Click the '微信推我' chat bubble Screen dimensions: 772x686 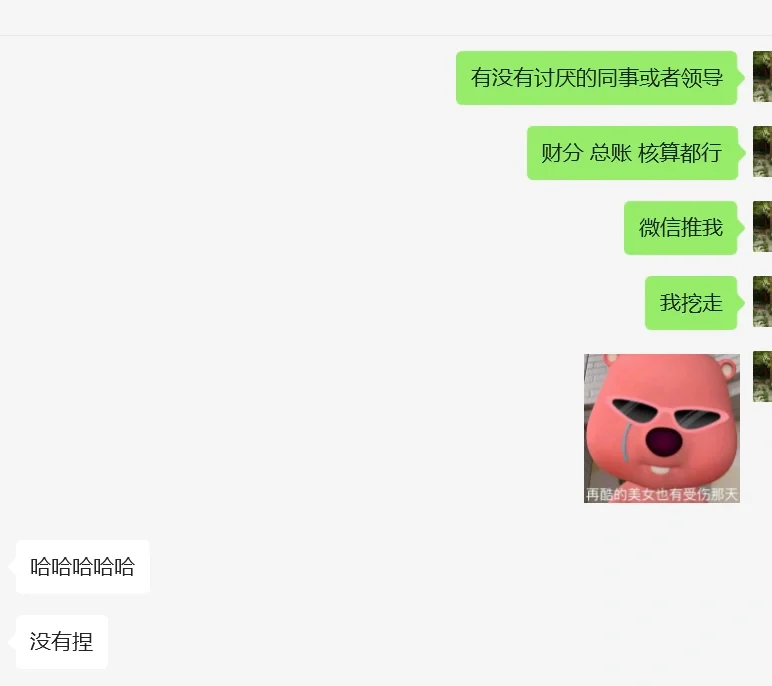pos(680,228)
